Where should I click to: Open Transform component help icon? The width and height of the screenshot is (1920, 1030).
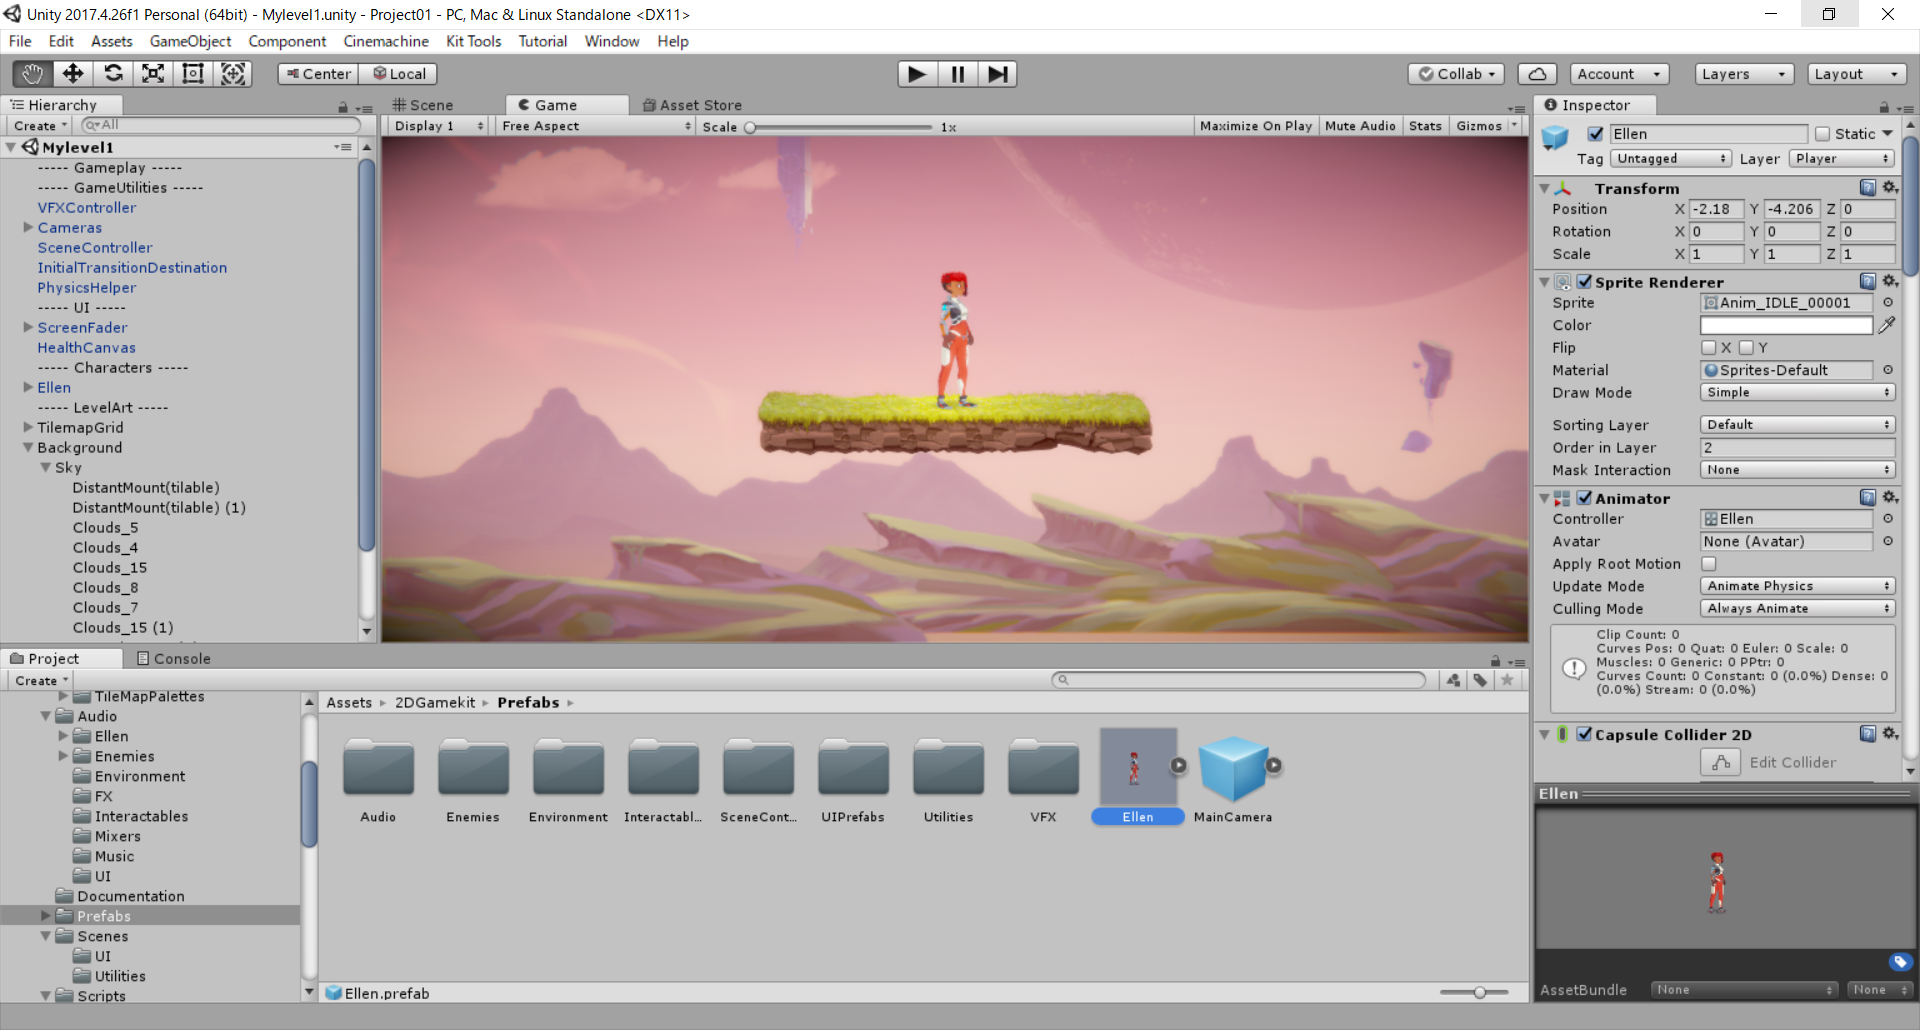[1867, 188]
